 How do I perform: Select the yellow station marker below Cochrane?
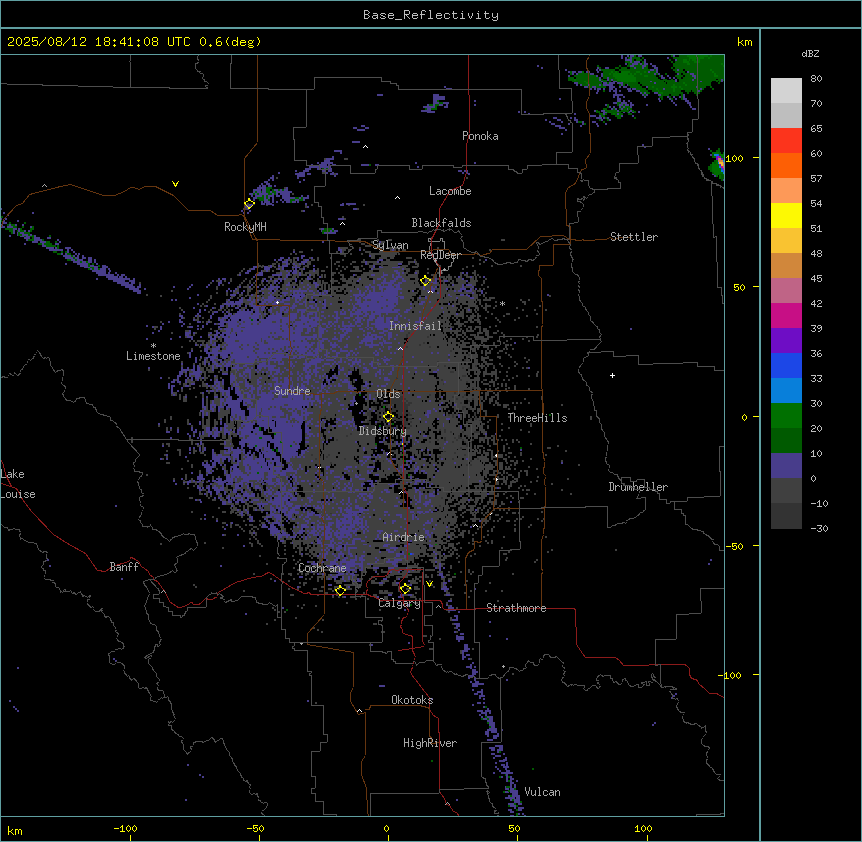pos(340,591)
